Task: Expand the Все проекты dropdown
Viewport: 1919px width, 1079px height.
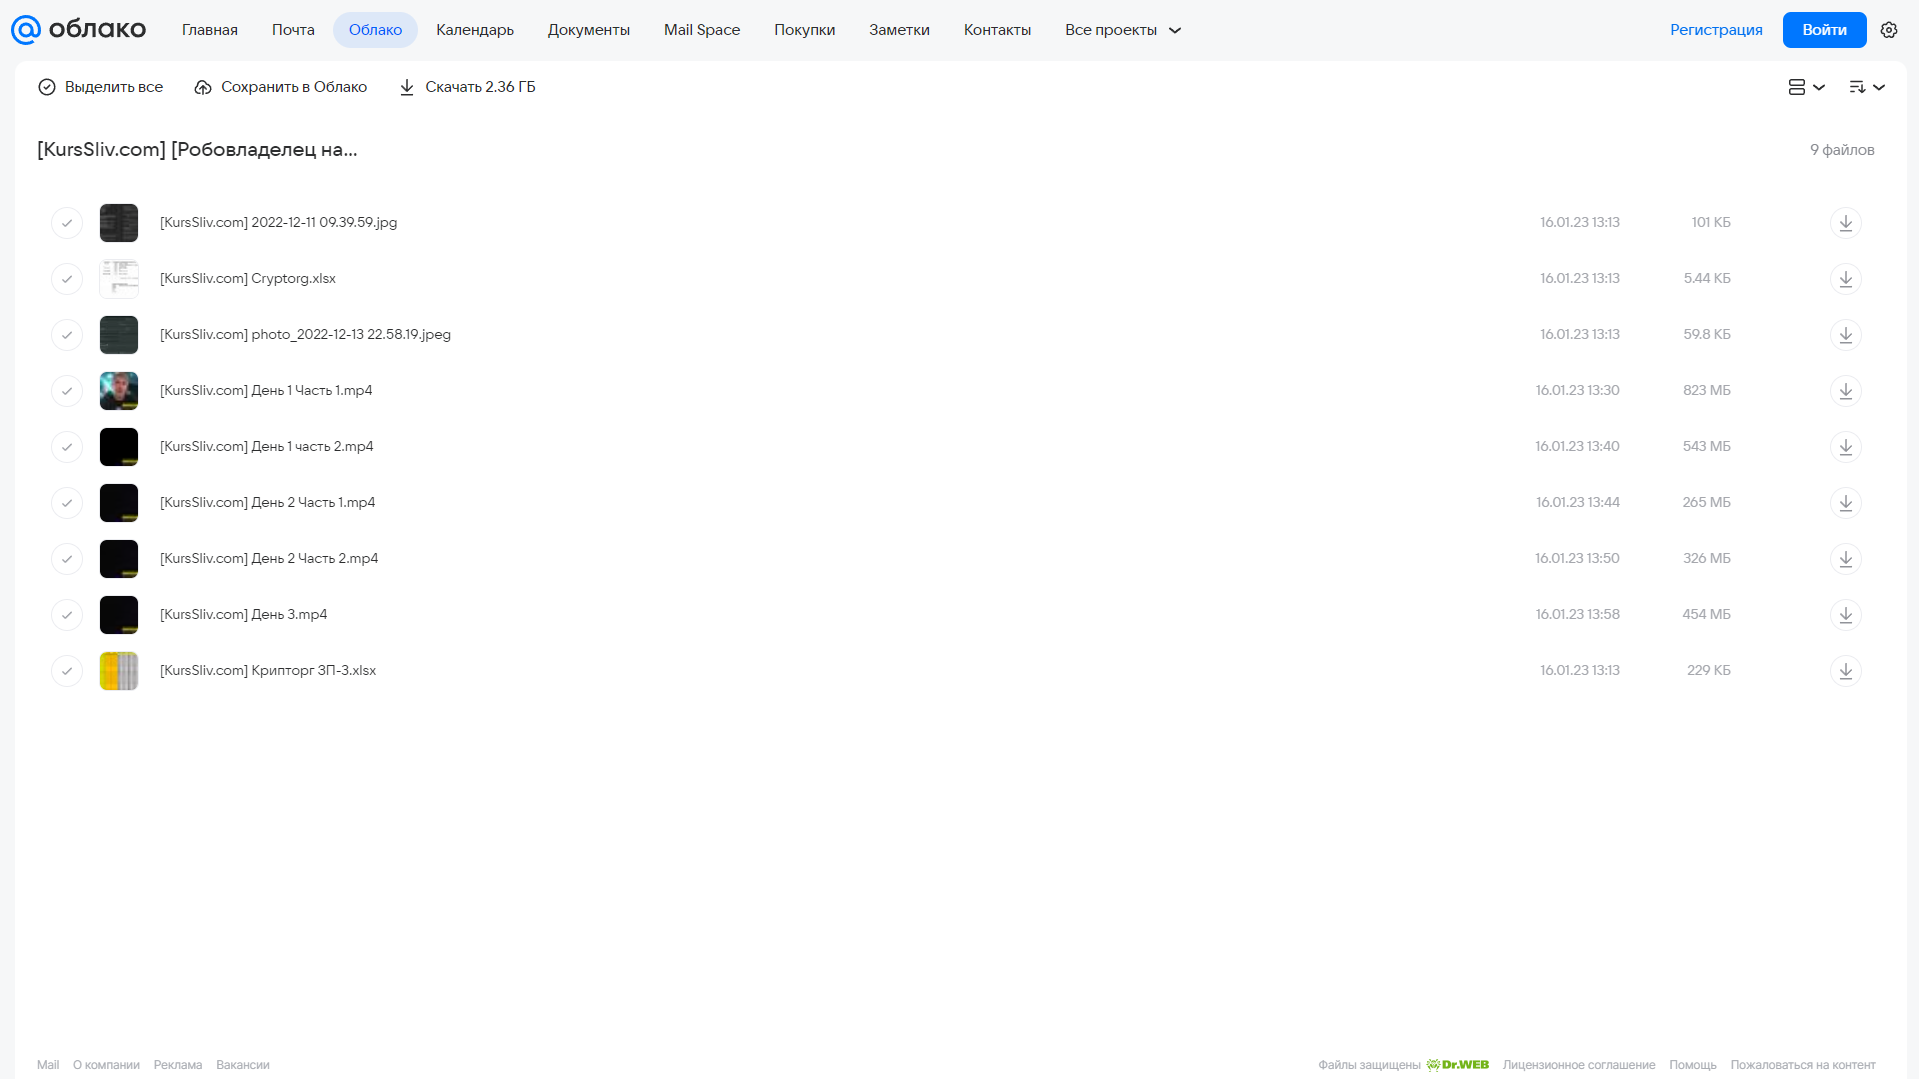Action: pyautogui.click(x=1122, y=30)
